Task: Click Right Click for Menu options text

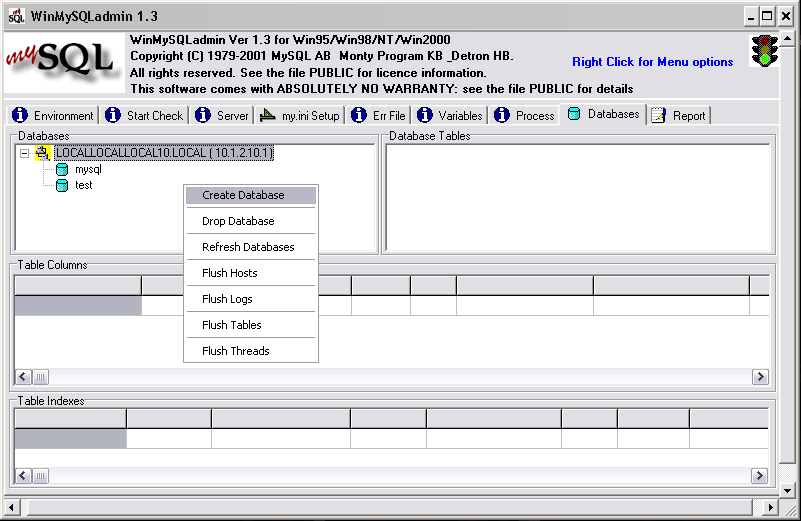Action: pos(652,62)
